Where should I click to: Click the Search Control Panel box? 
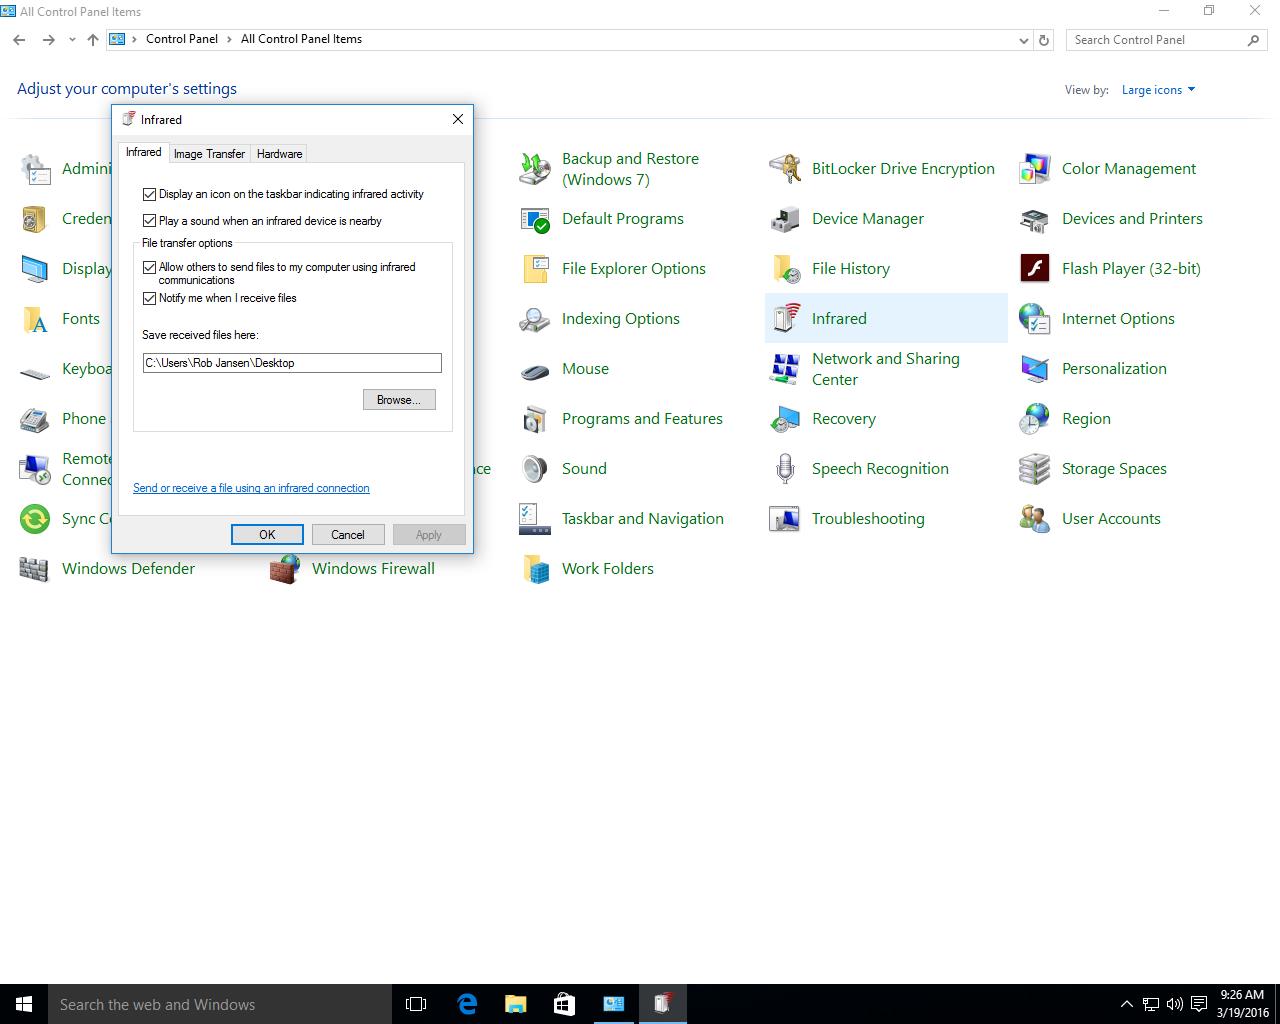point(1166,40)
